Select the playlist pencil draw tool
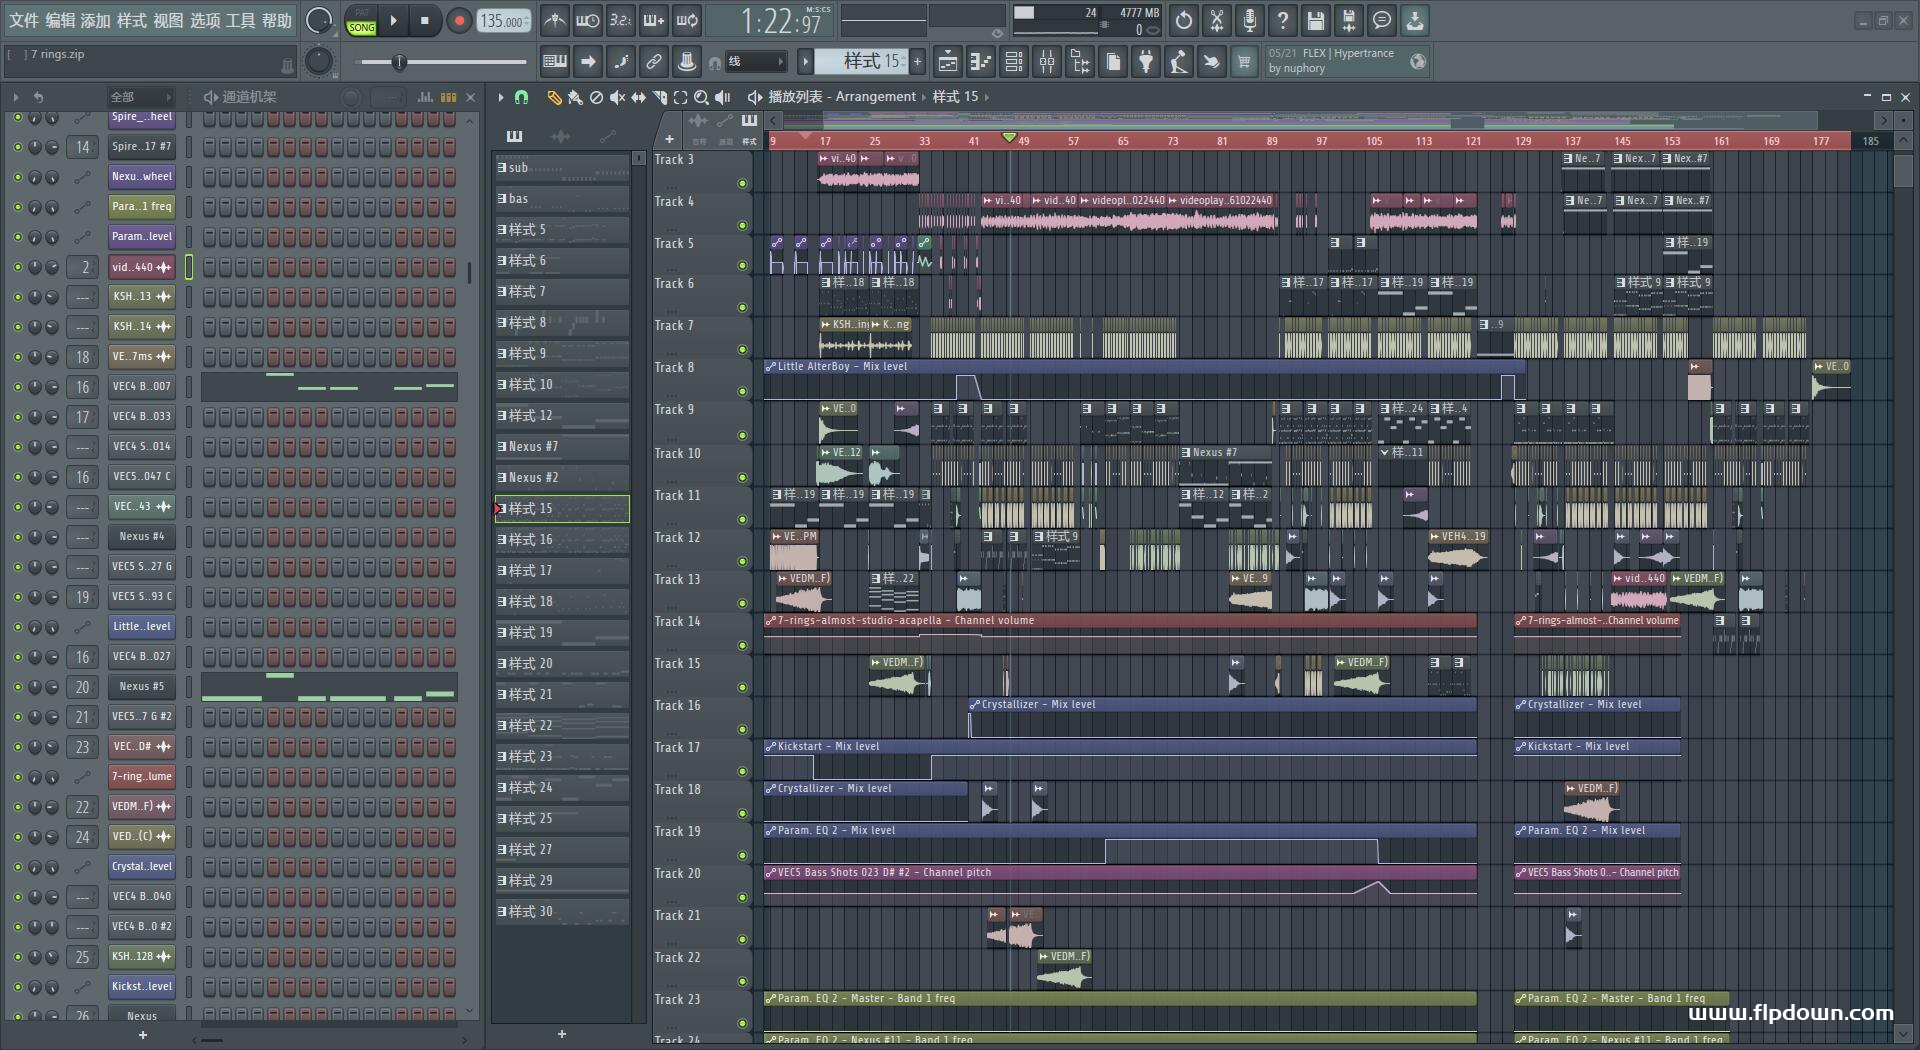This screenshot has height=1050, width=1920. (x=554, y=97)
